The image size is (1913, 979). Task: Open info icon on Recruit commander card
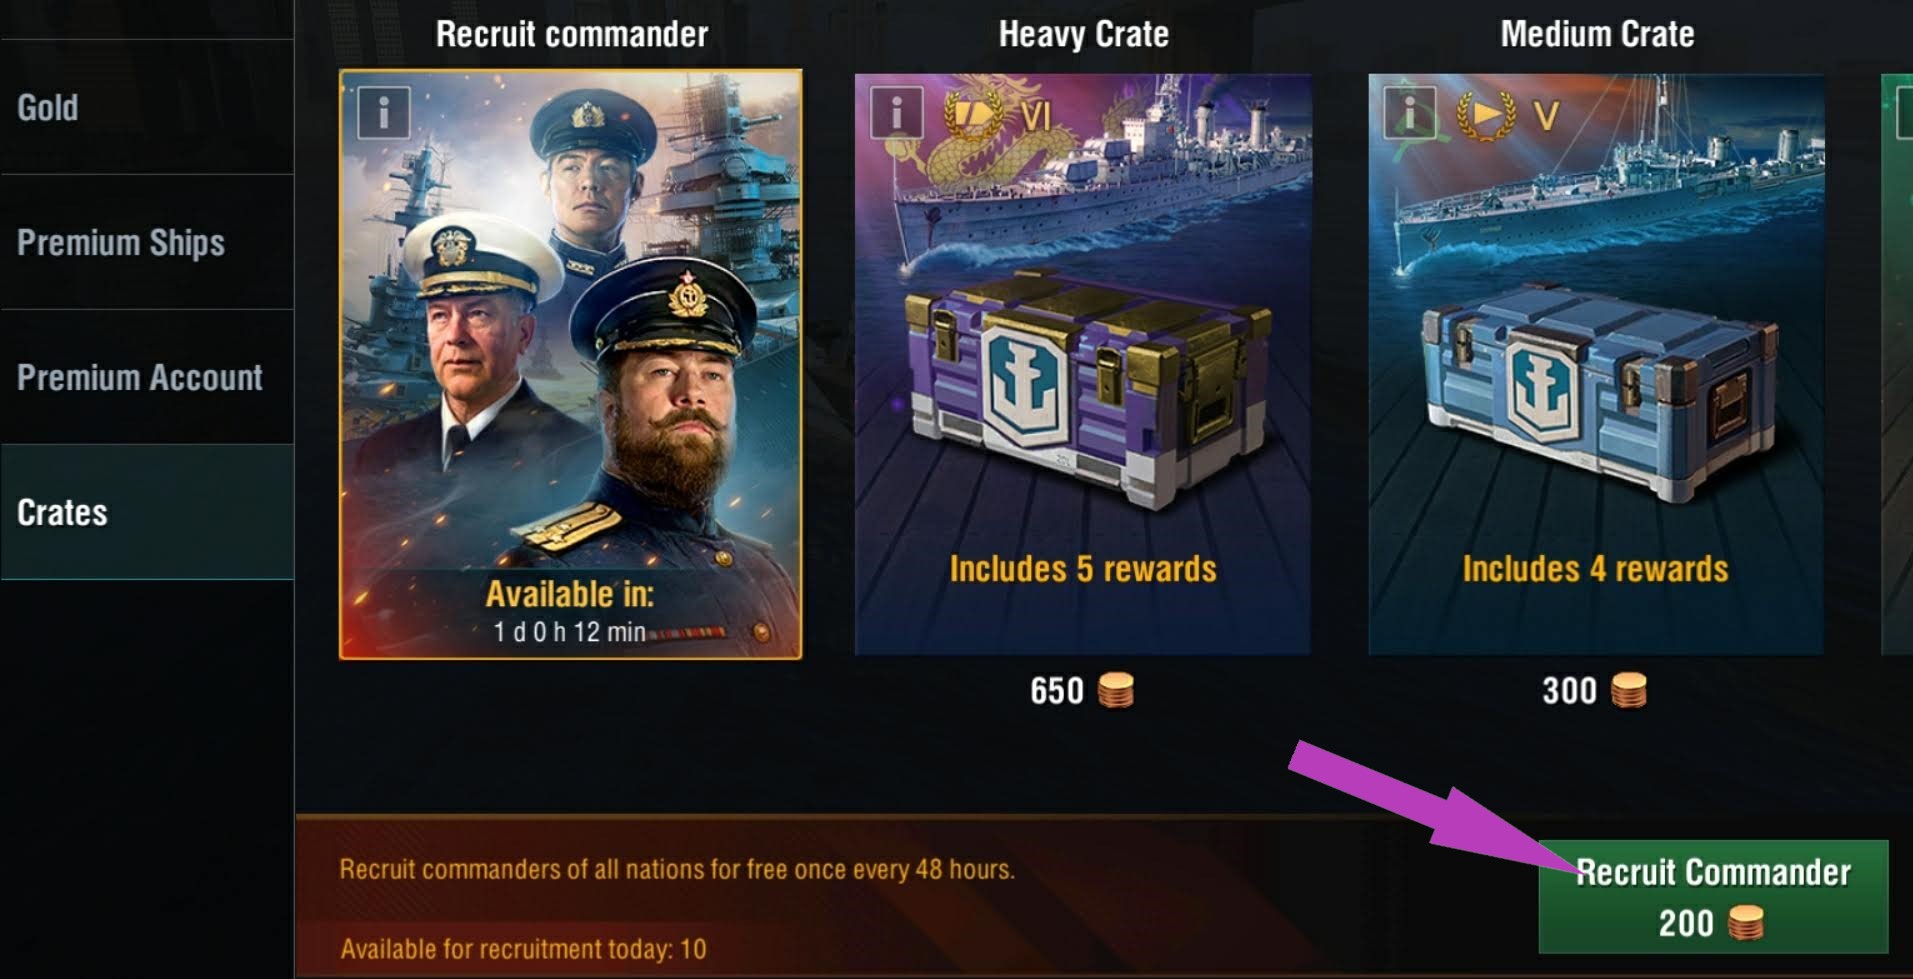384,112
